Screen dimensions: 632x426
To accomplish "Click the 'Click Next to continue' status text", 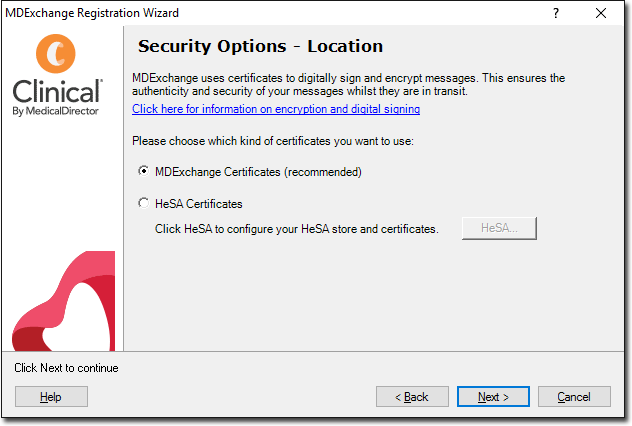I will click(x=66, y=368).
